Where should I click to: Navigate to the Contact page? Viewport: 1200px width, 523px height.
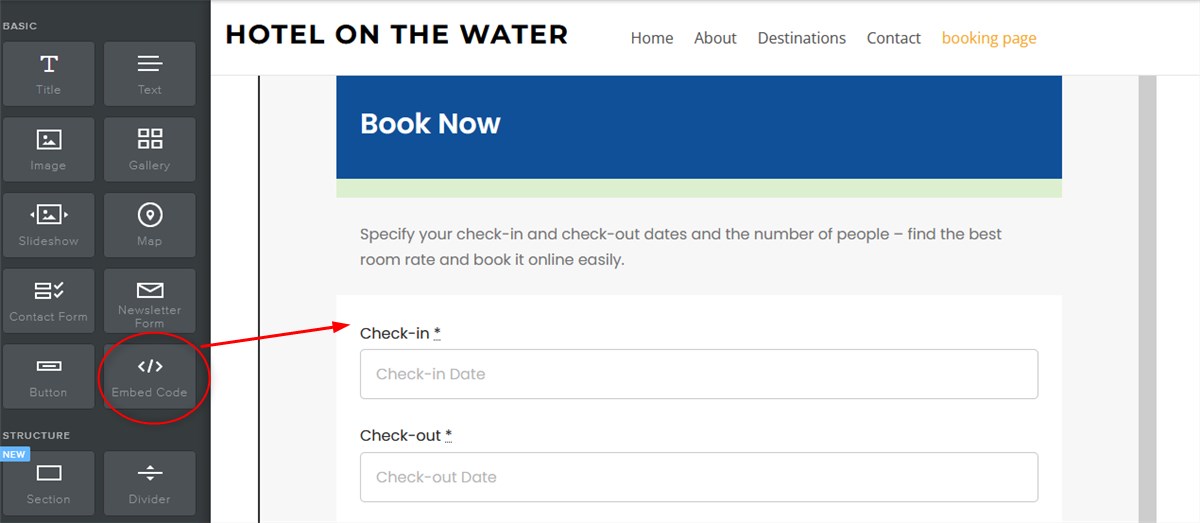pyautogui.click(x=893, y=38)
